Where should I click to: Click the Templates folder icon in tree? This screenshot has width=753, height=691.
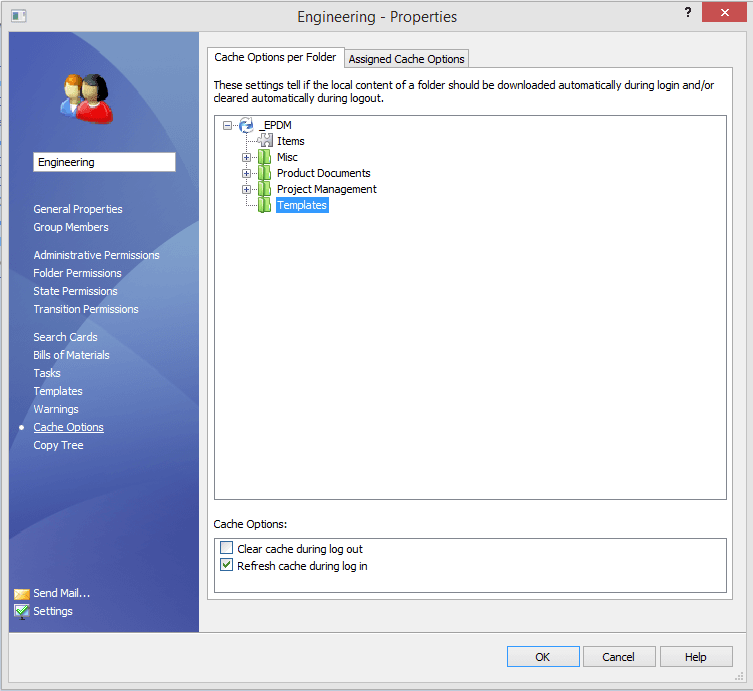(265, 205)
